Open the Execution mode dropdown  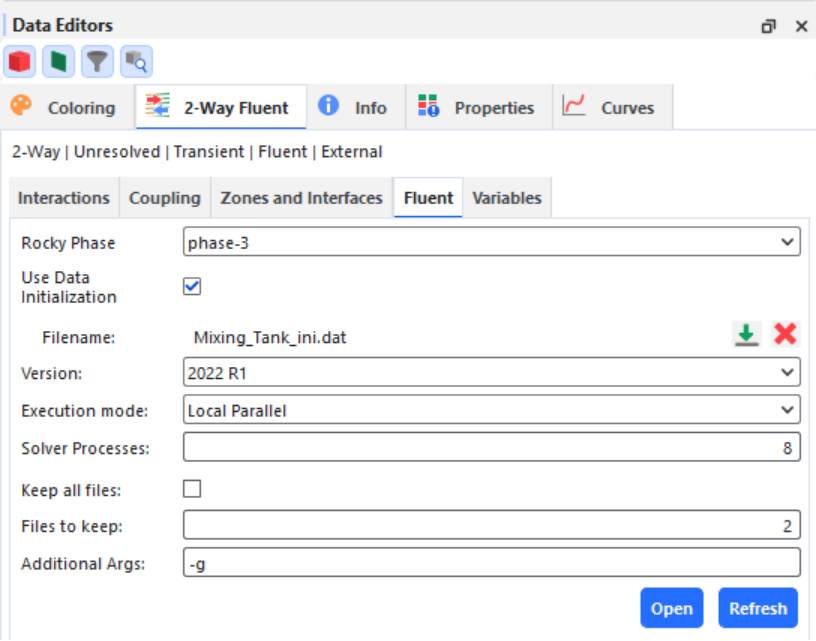[491, 410]
